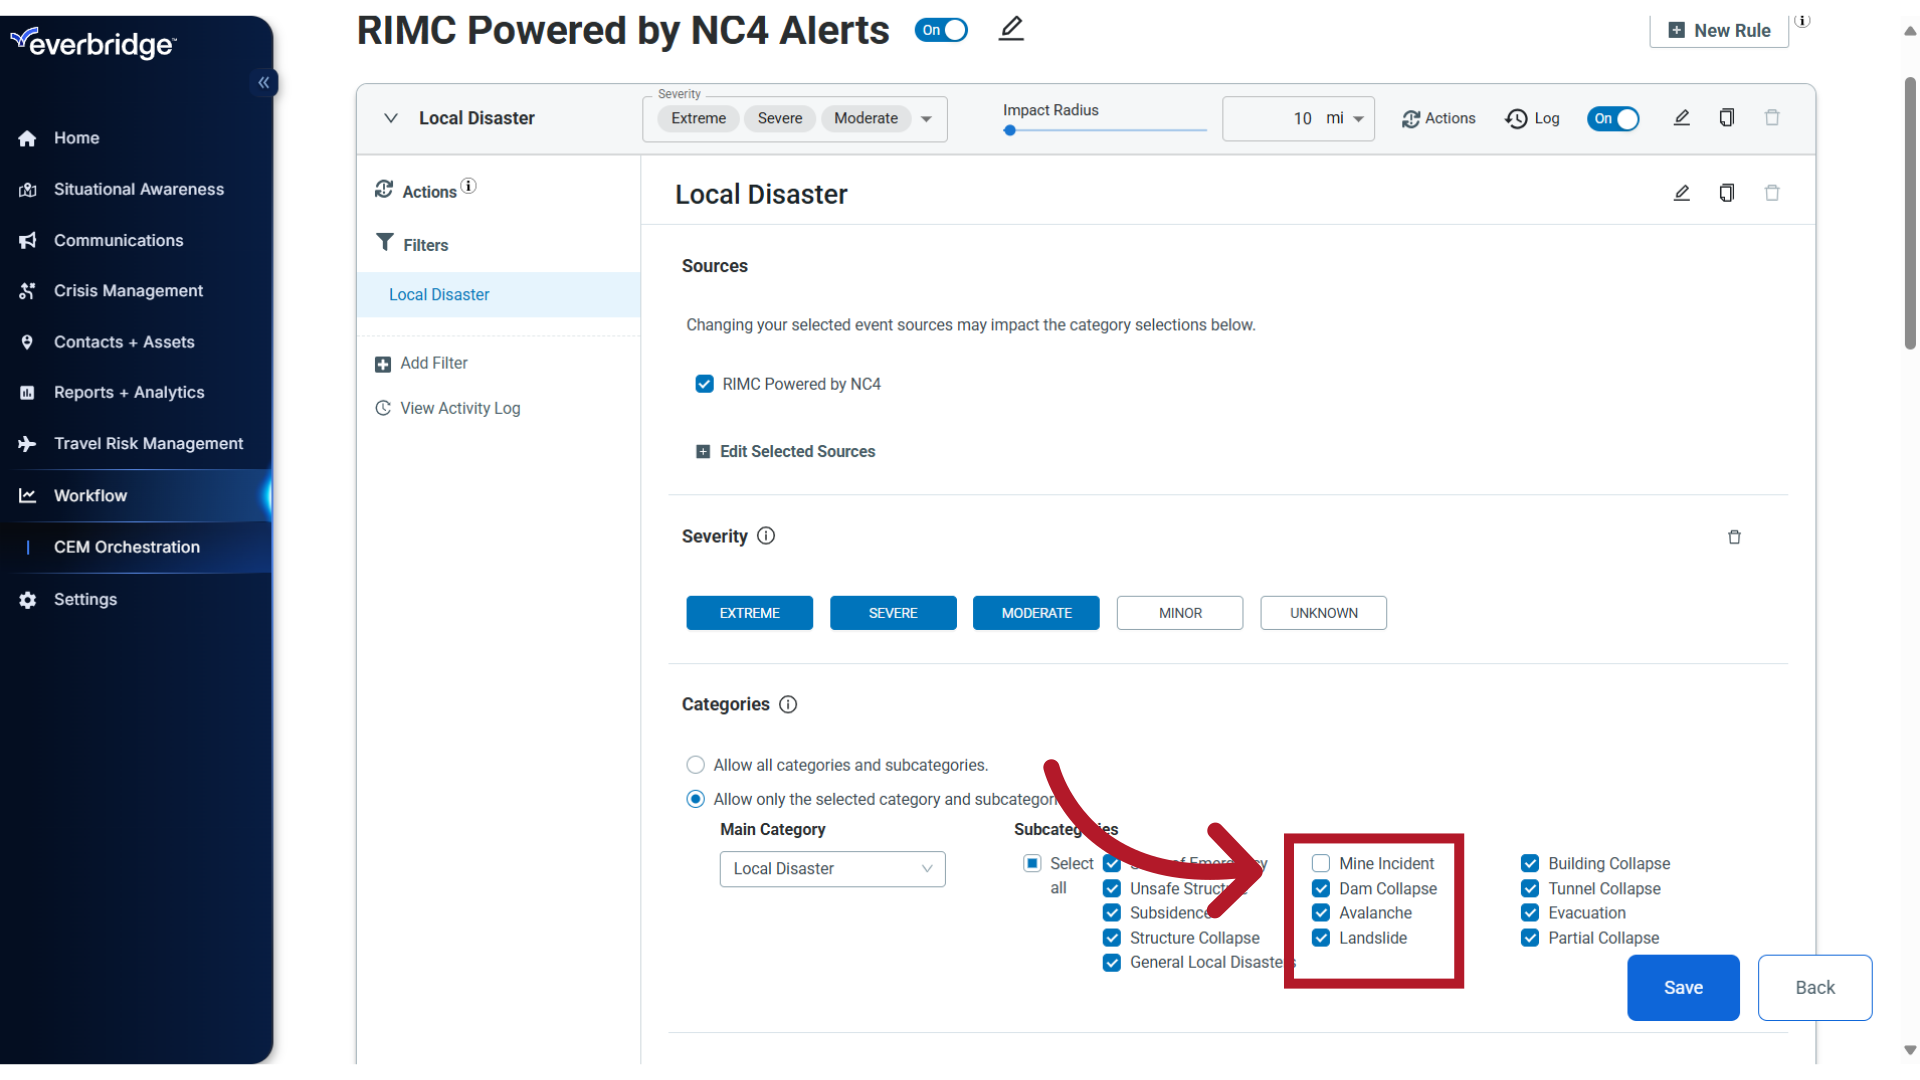Screen dimensions: 1920x1080
Task: Expand the Local Disaster rule chevron
Action: 390,117
